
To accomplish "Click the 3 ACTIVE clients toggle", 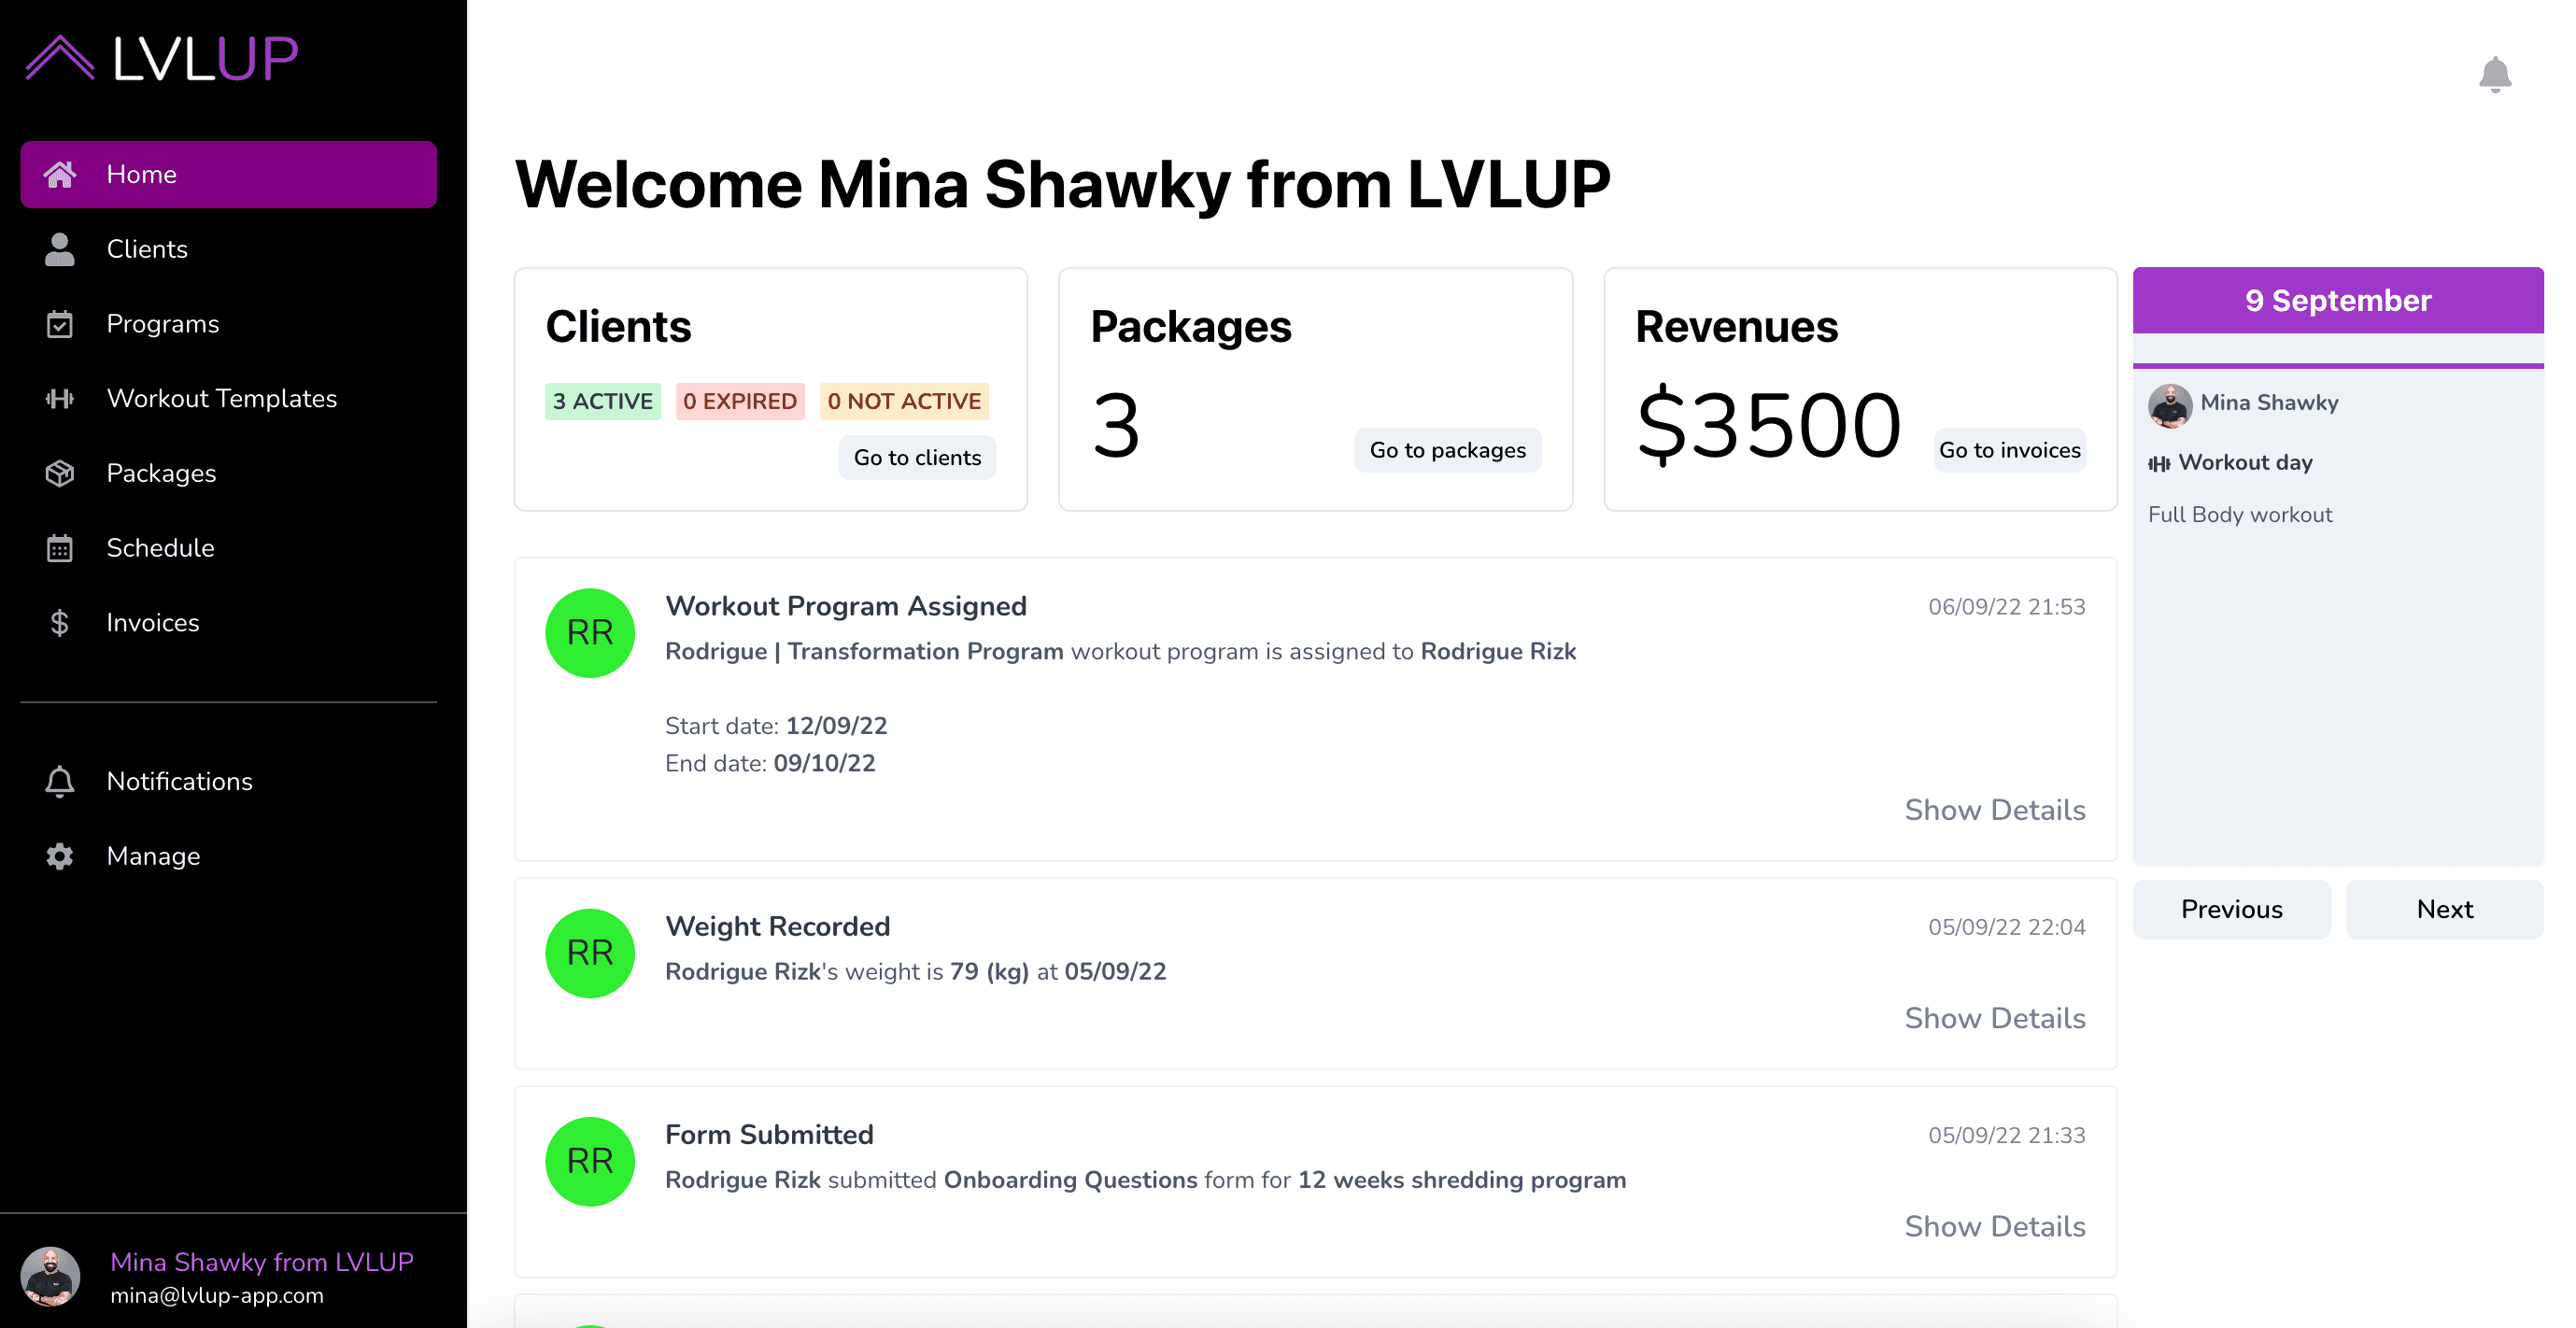I will (x=602, y=402).
